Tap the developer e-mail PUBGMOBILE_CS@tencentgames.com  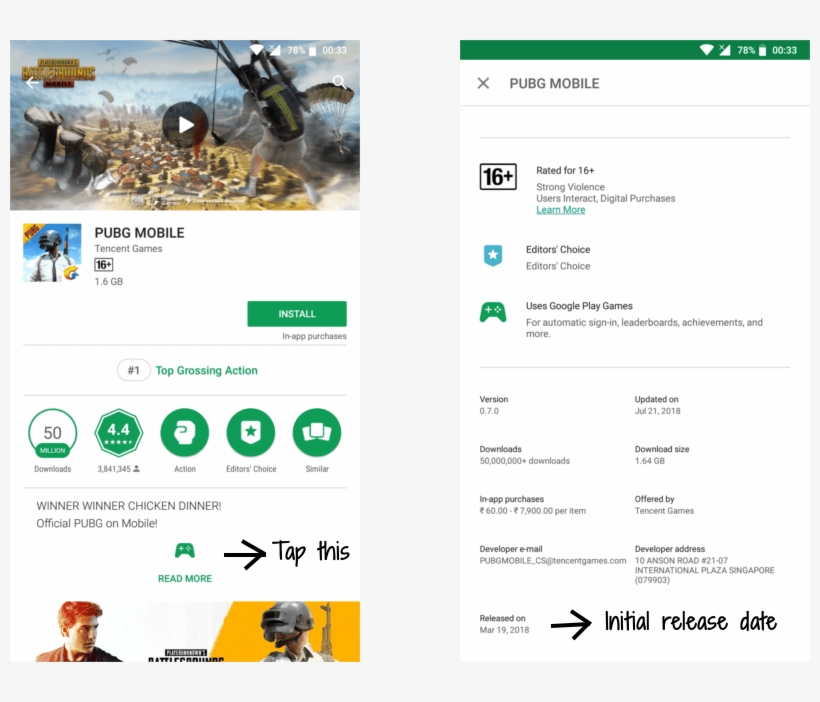click(x=553, y=561)
